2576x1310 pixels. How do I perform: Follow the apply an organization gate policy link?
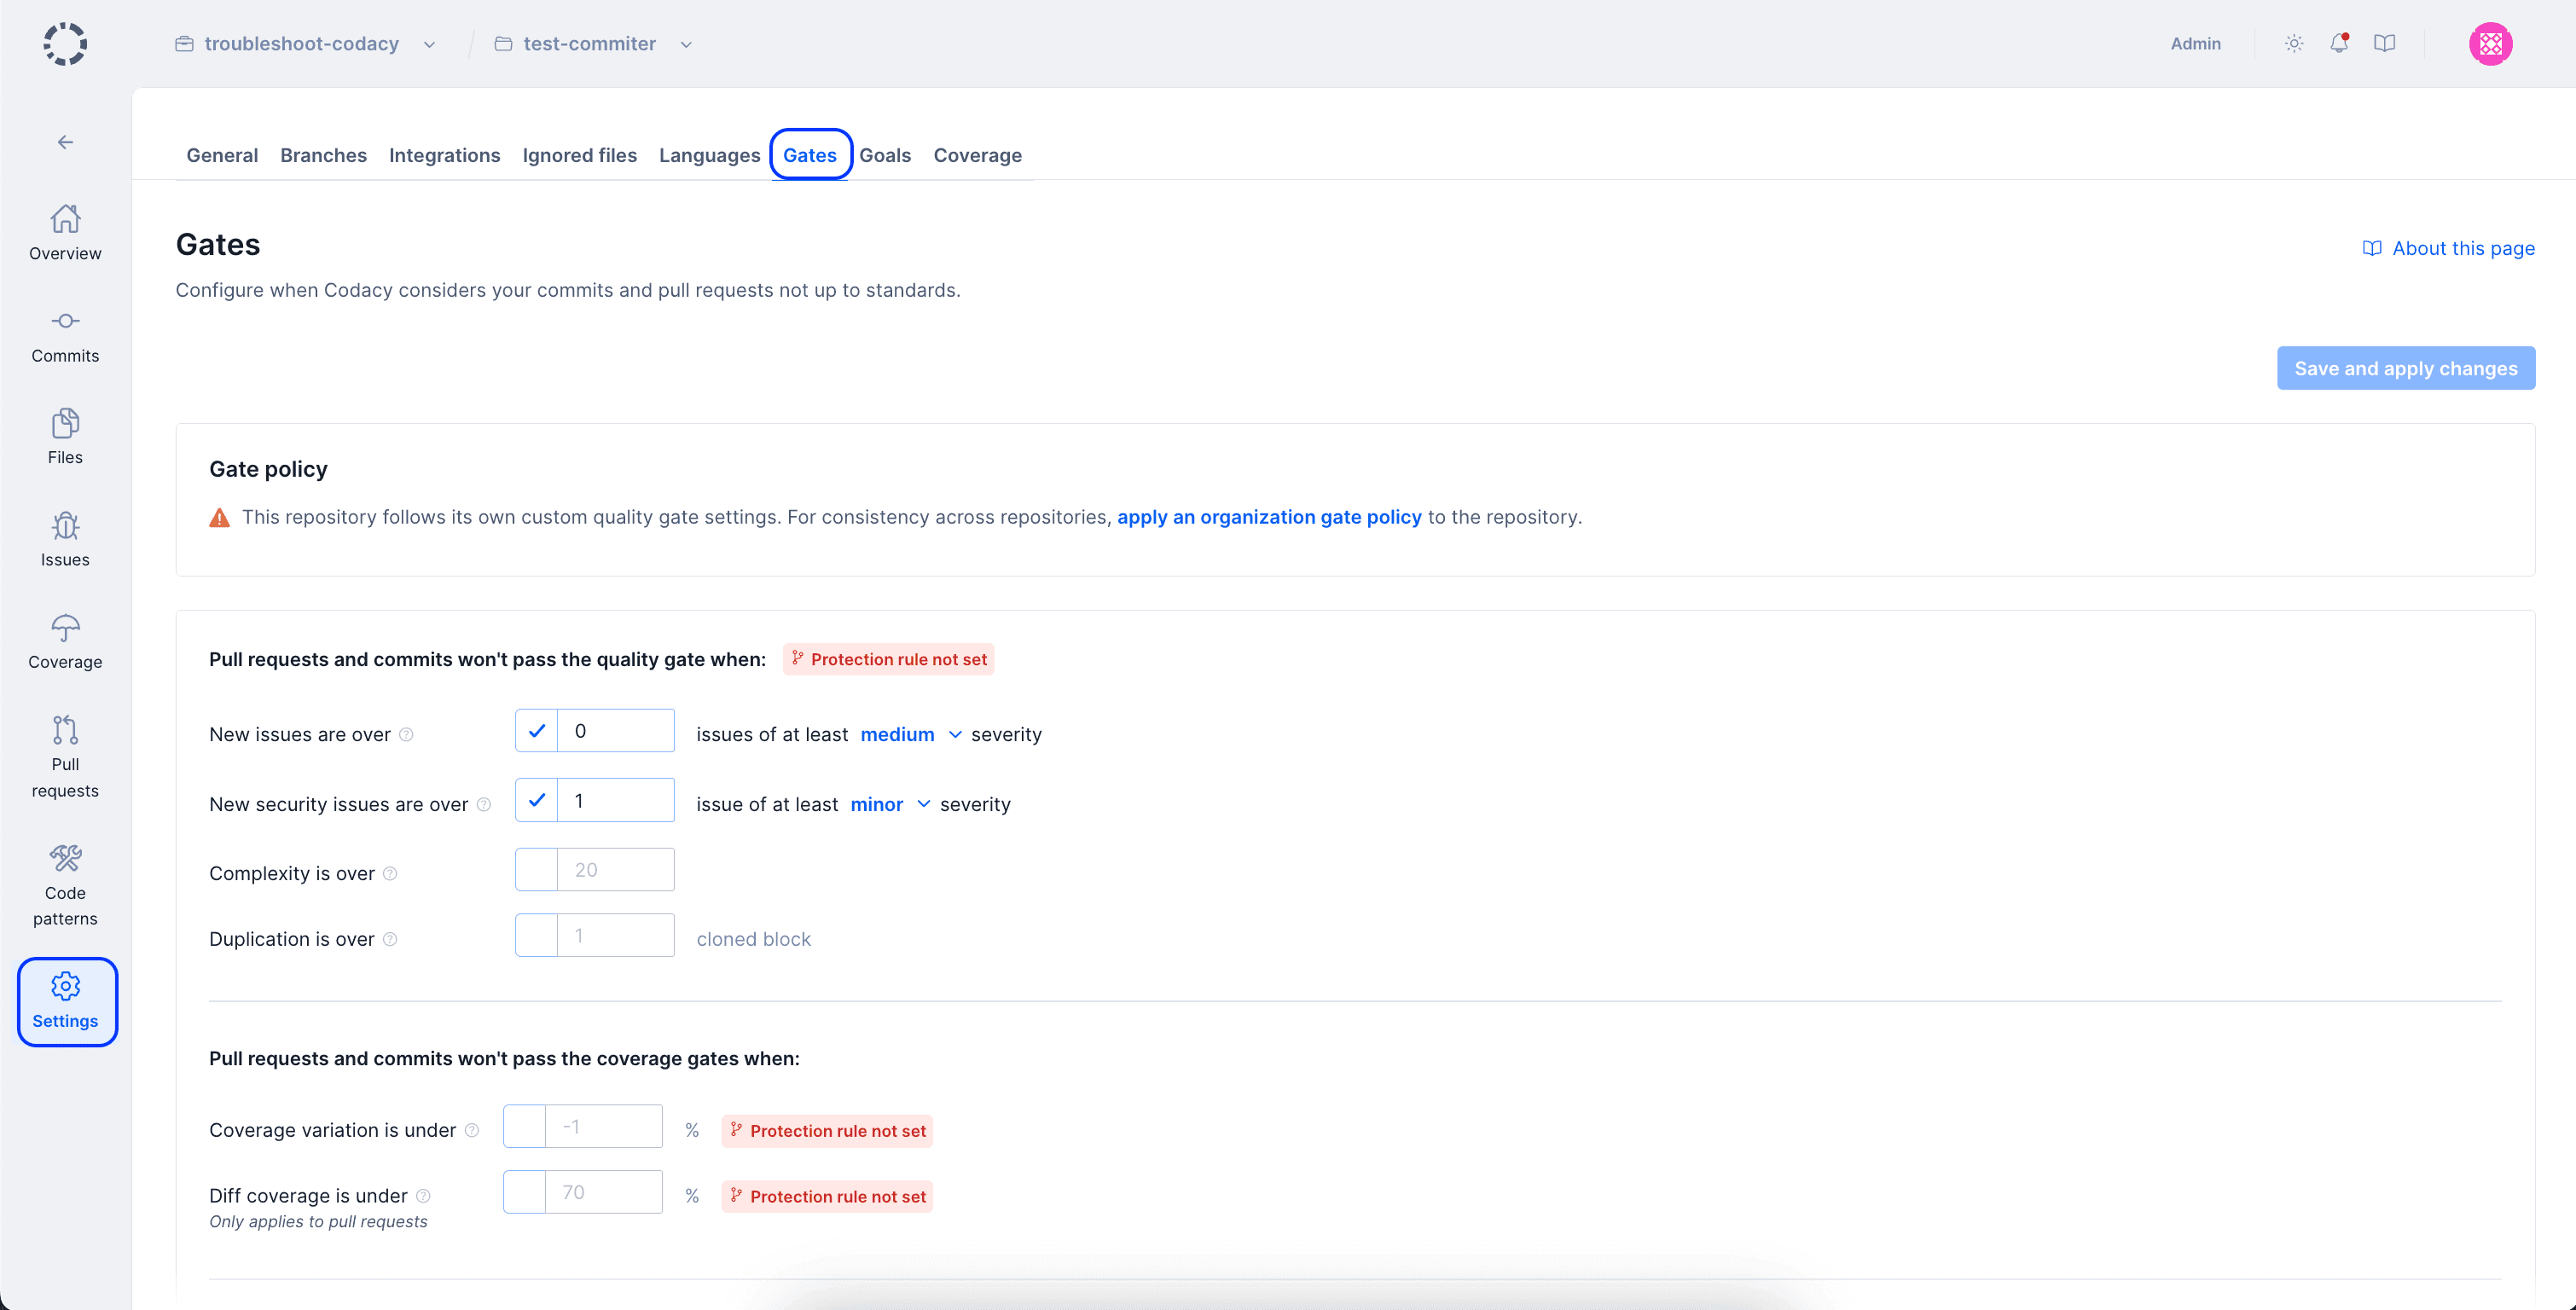tap(1268, 517)
